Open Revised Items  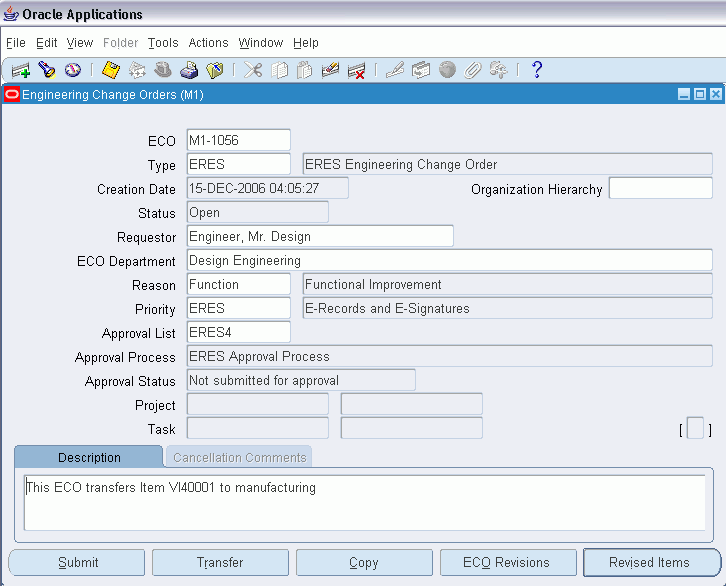652,562
